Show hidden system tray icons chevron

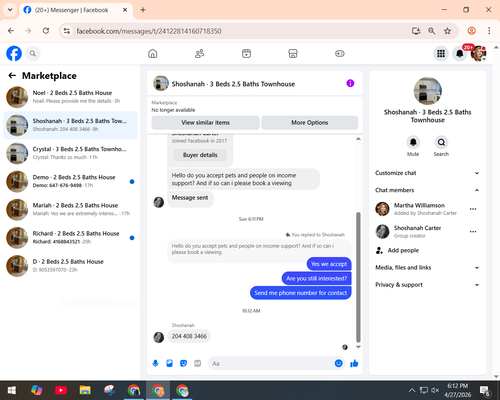(x=412, y=390)
